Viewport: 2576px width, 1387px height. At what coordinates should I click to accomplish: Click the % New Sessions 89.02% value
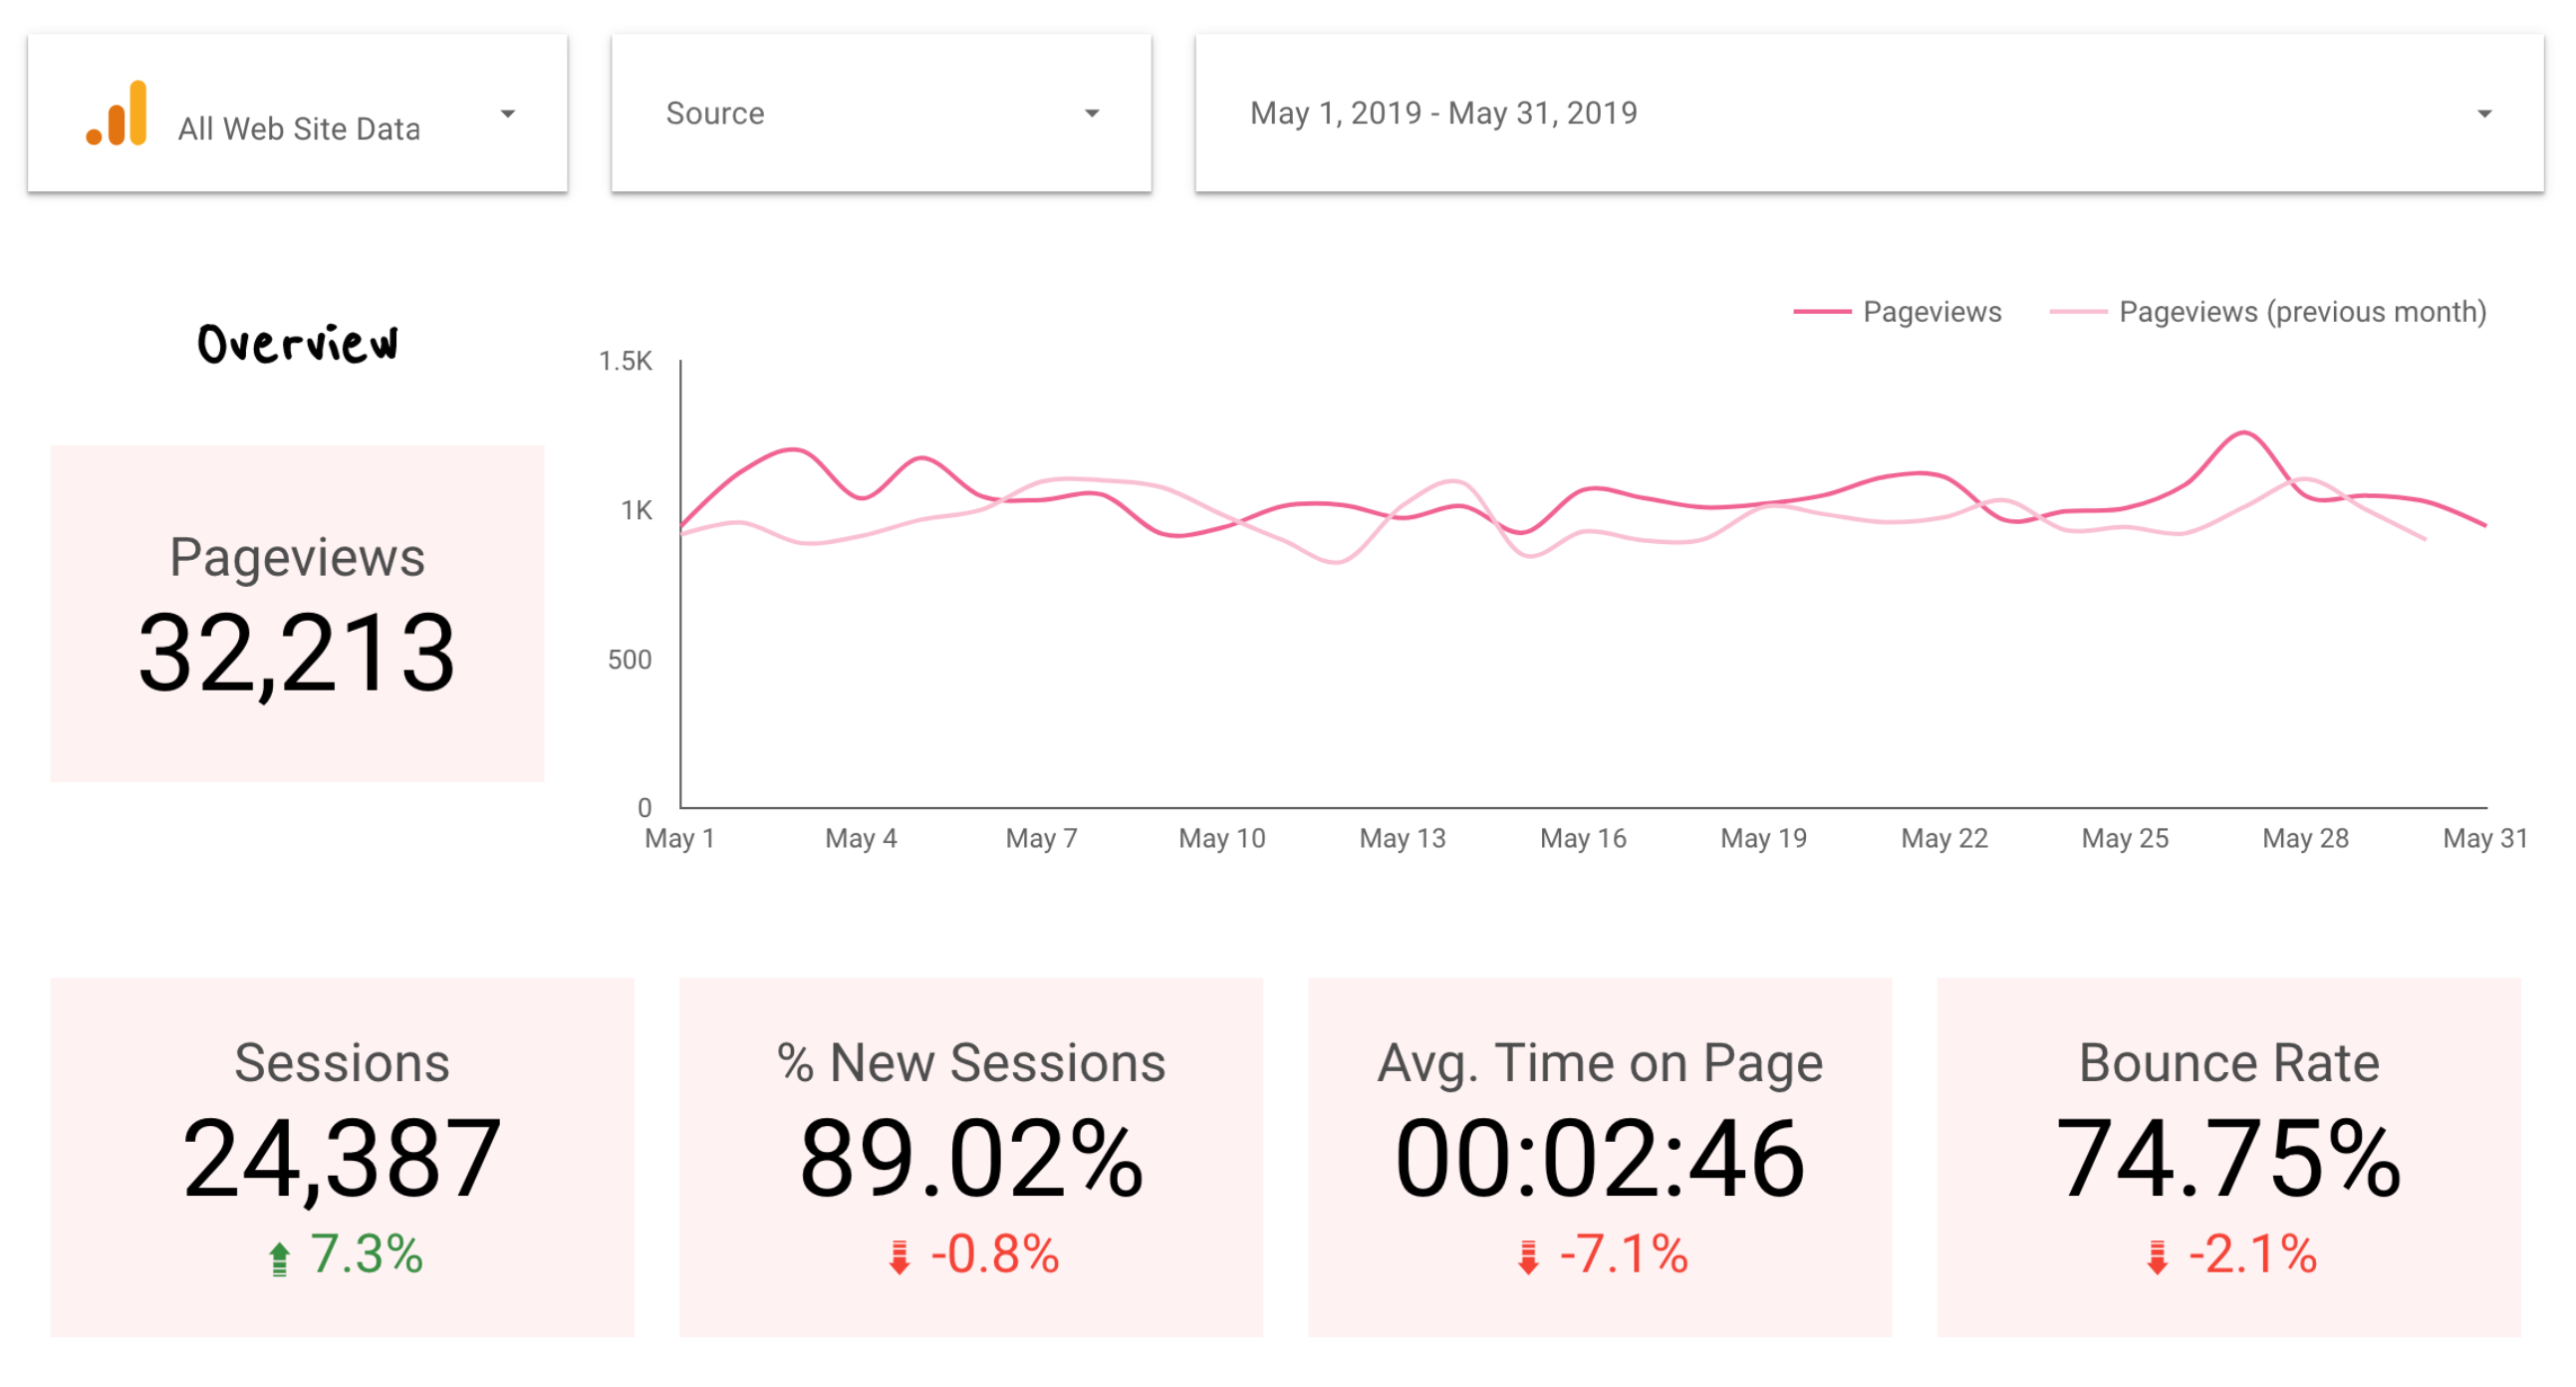(971, 1158)
